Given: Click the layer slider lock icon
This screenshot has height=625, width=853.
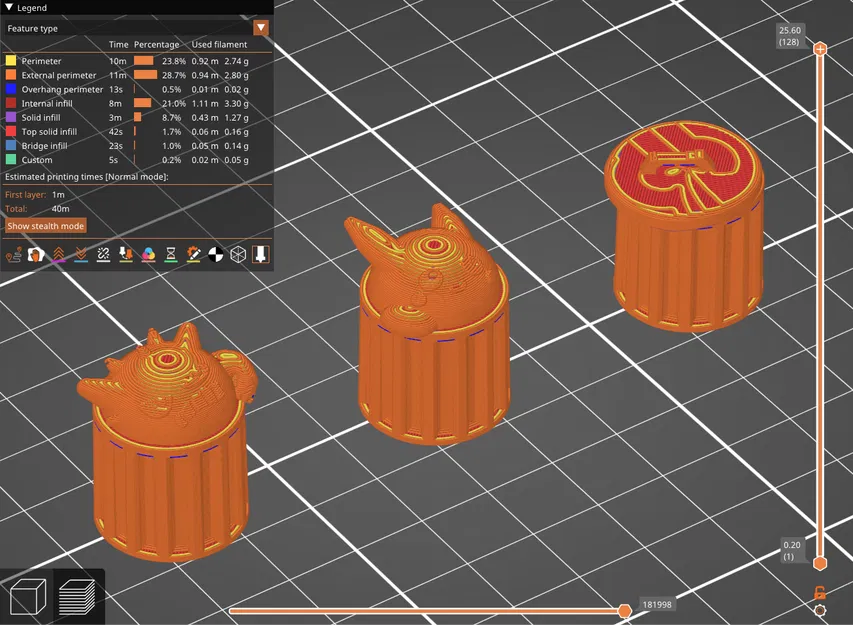Looking at the screenshot, I should [820, 592].
